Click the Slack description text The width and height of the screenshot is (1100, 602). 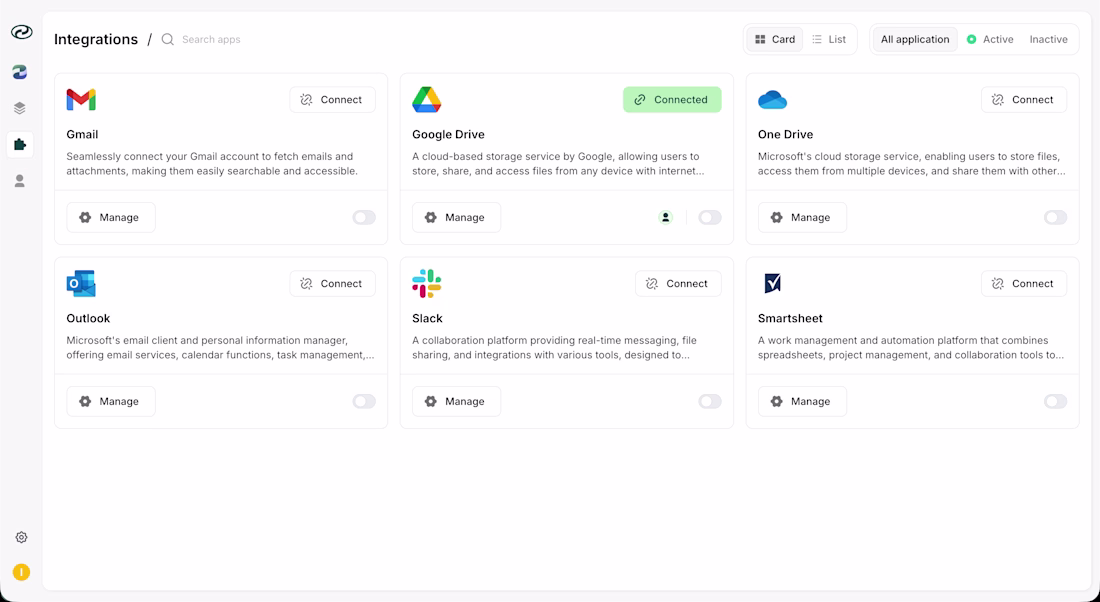coord(554,347)
